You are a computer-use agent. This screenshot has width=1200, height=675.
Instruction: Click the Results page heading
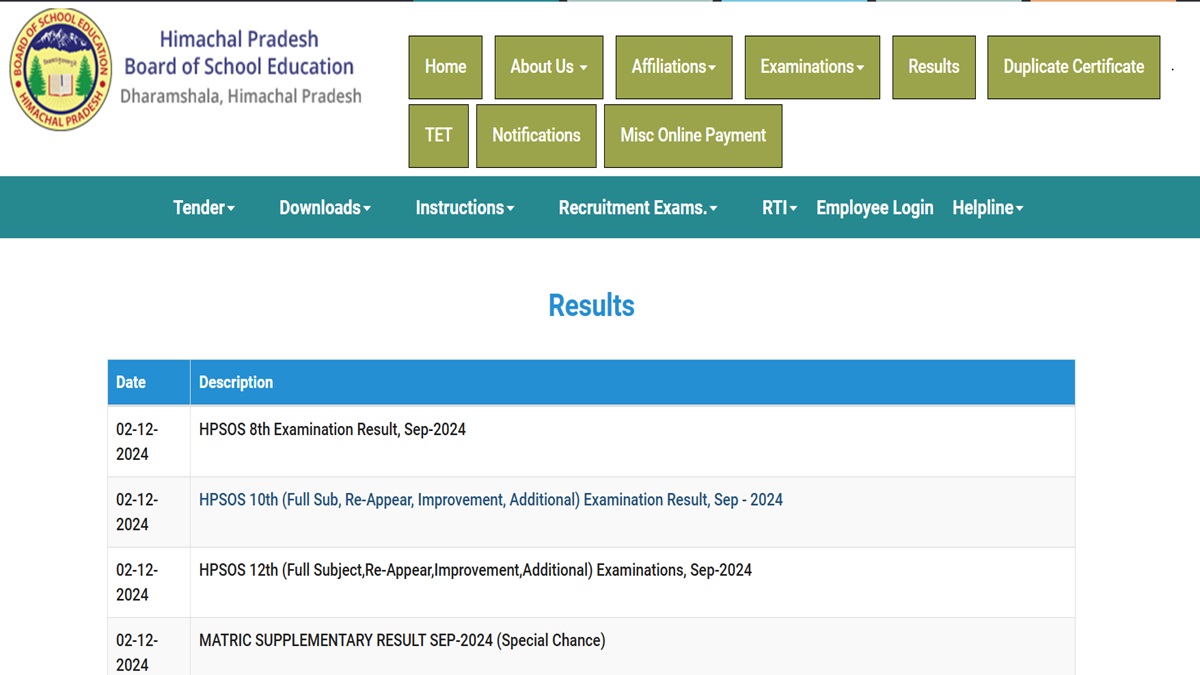[591, 305]
